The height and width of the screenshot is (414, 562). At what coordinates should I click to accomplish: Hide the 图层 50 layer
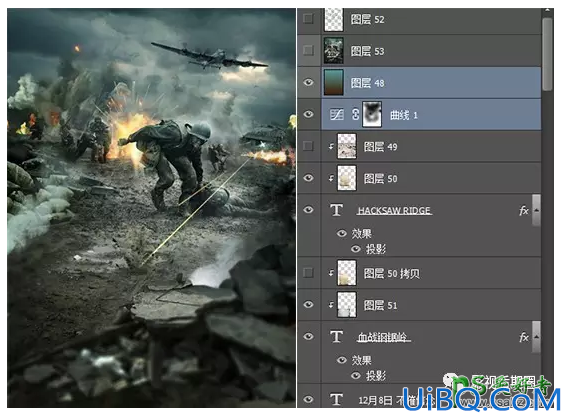click(308, 178)
